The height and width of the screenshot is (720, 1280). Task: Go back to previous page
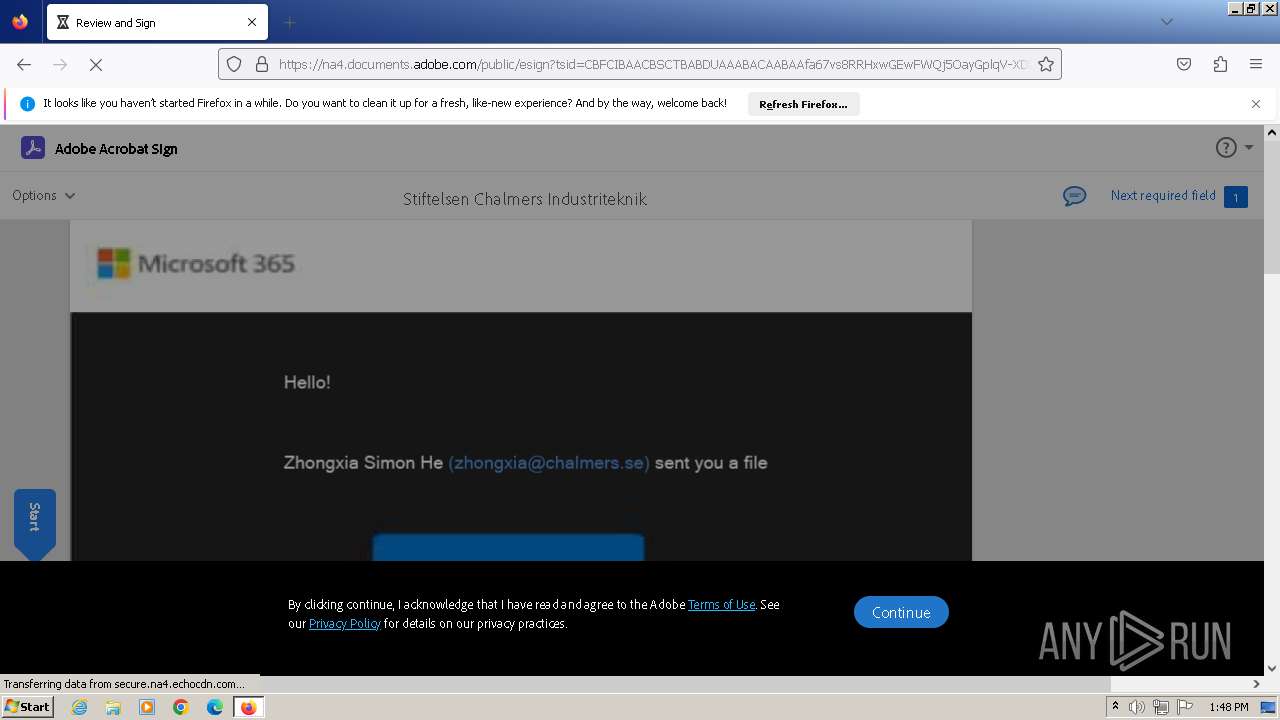(24, 64)
